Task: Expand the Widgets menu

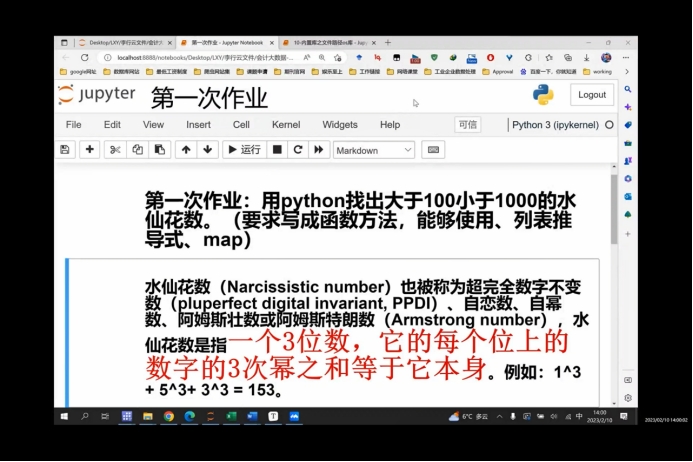Action: [340, 125]
